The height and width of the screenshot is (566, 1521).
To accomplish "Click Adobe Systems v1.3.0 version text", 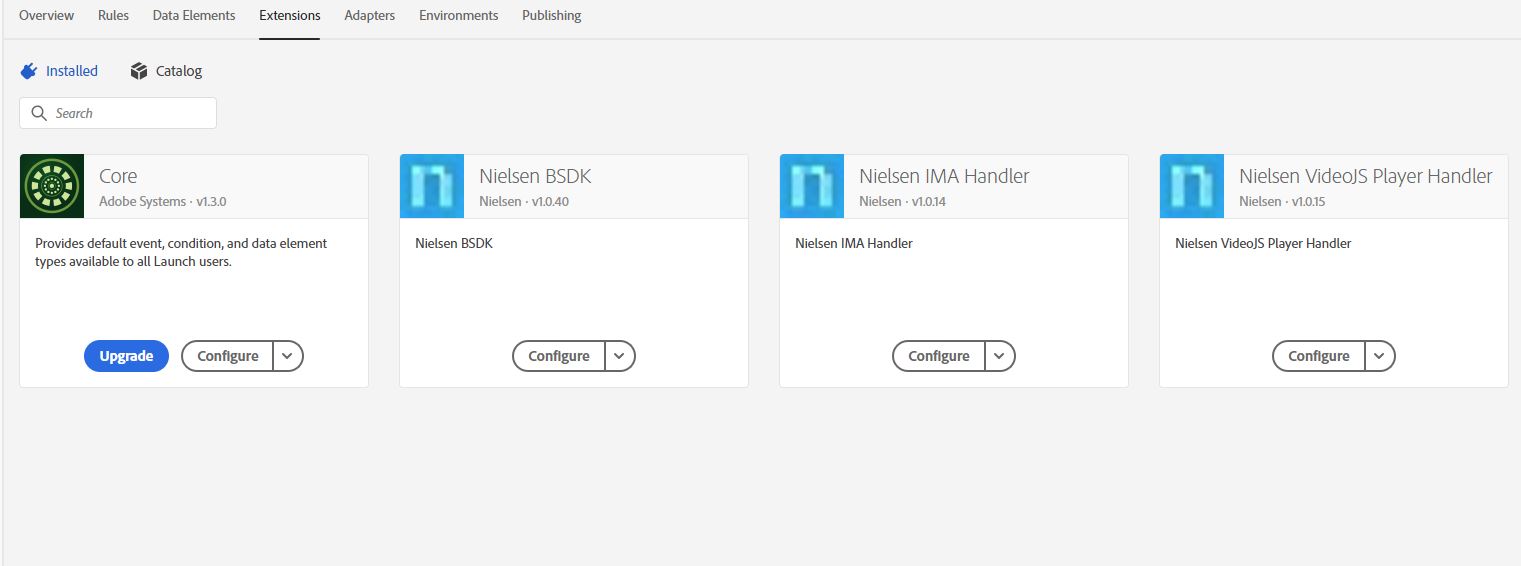I will (x=163, y=201).
